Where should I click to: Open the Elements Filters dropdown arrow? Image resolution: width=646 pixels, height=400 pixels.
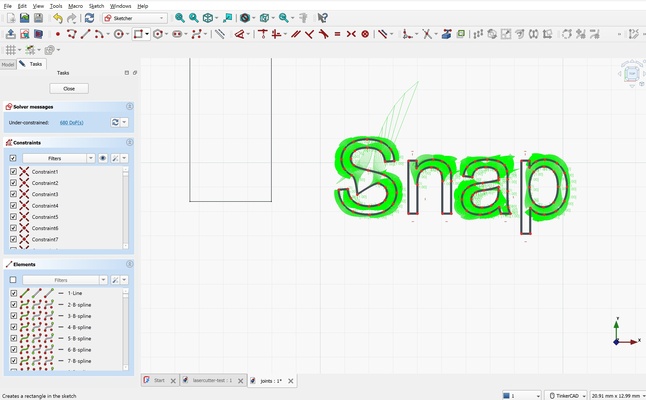(103, 280)
